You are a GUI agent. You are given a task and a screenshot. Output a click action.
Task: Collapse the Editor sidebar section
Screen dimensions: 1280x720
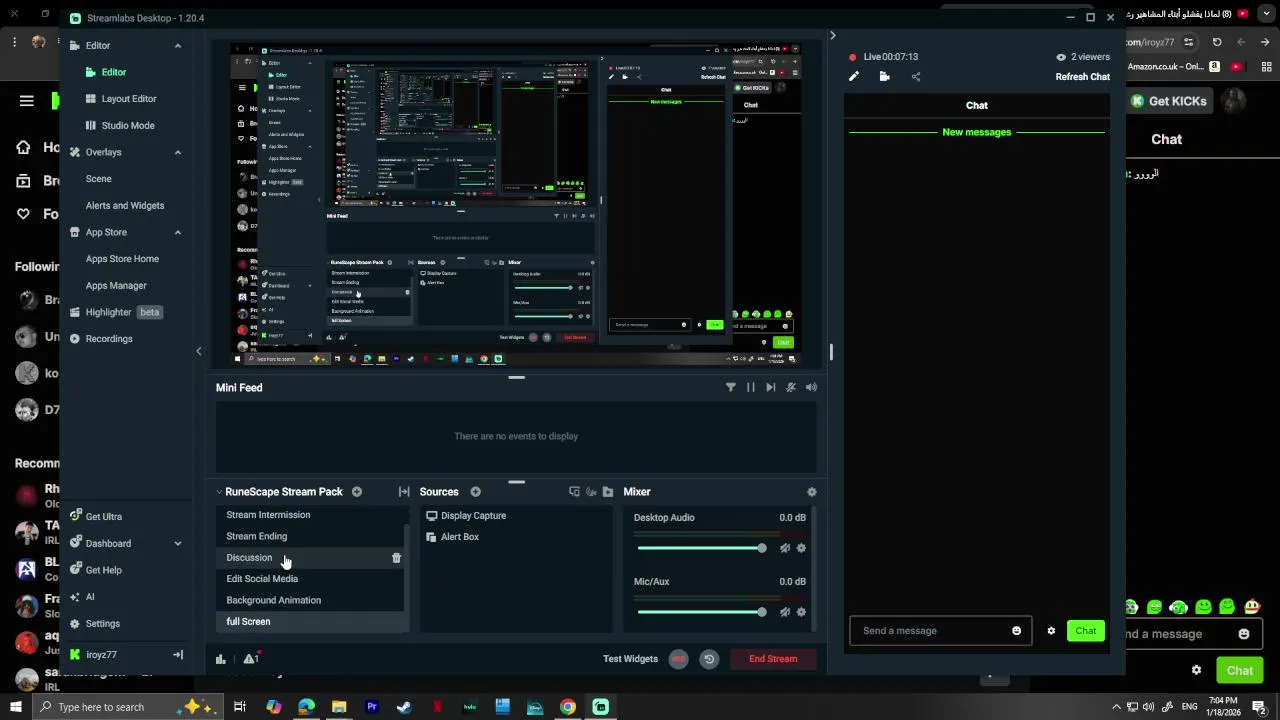(x=178, y=46)
